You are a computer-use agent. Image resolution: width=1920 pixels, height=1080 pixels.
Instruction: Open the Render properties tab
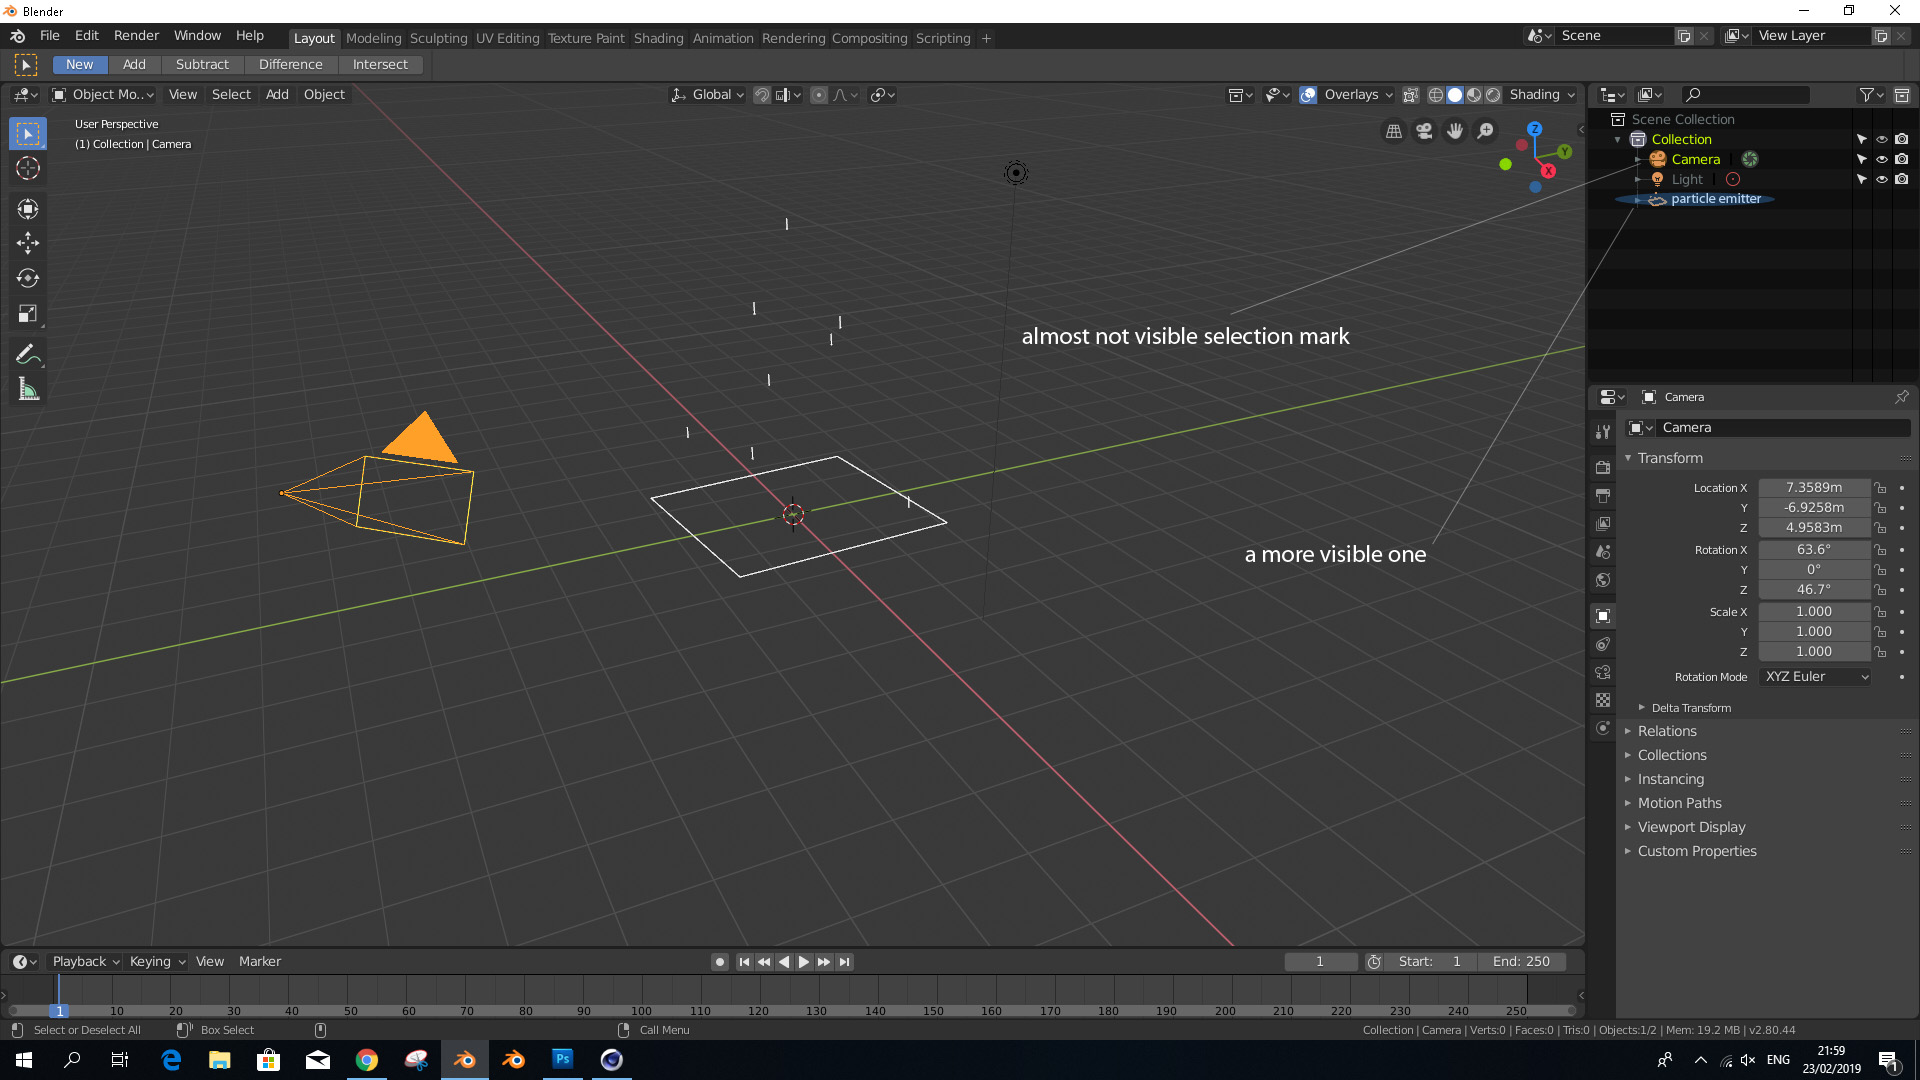[1603, 467]
